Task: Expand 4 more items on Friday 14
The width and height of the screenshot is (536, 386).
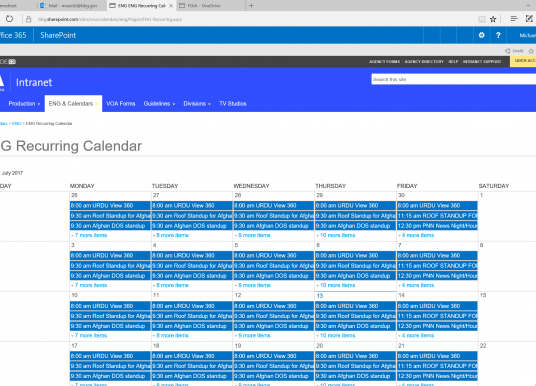Action: [x=418, y=335]
